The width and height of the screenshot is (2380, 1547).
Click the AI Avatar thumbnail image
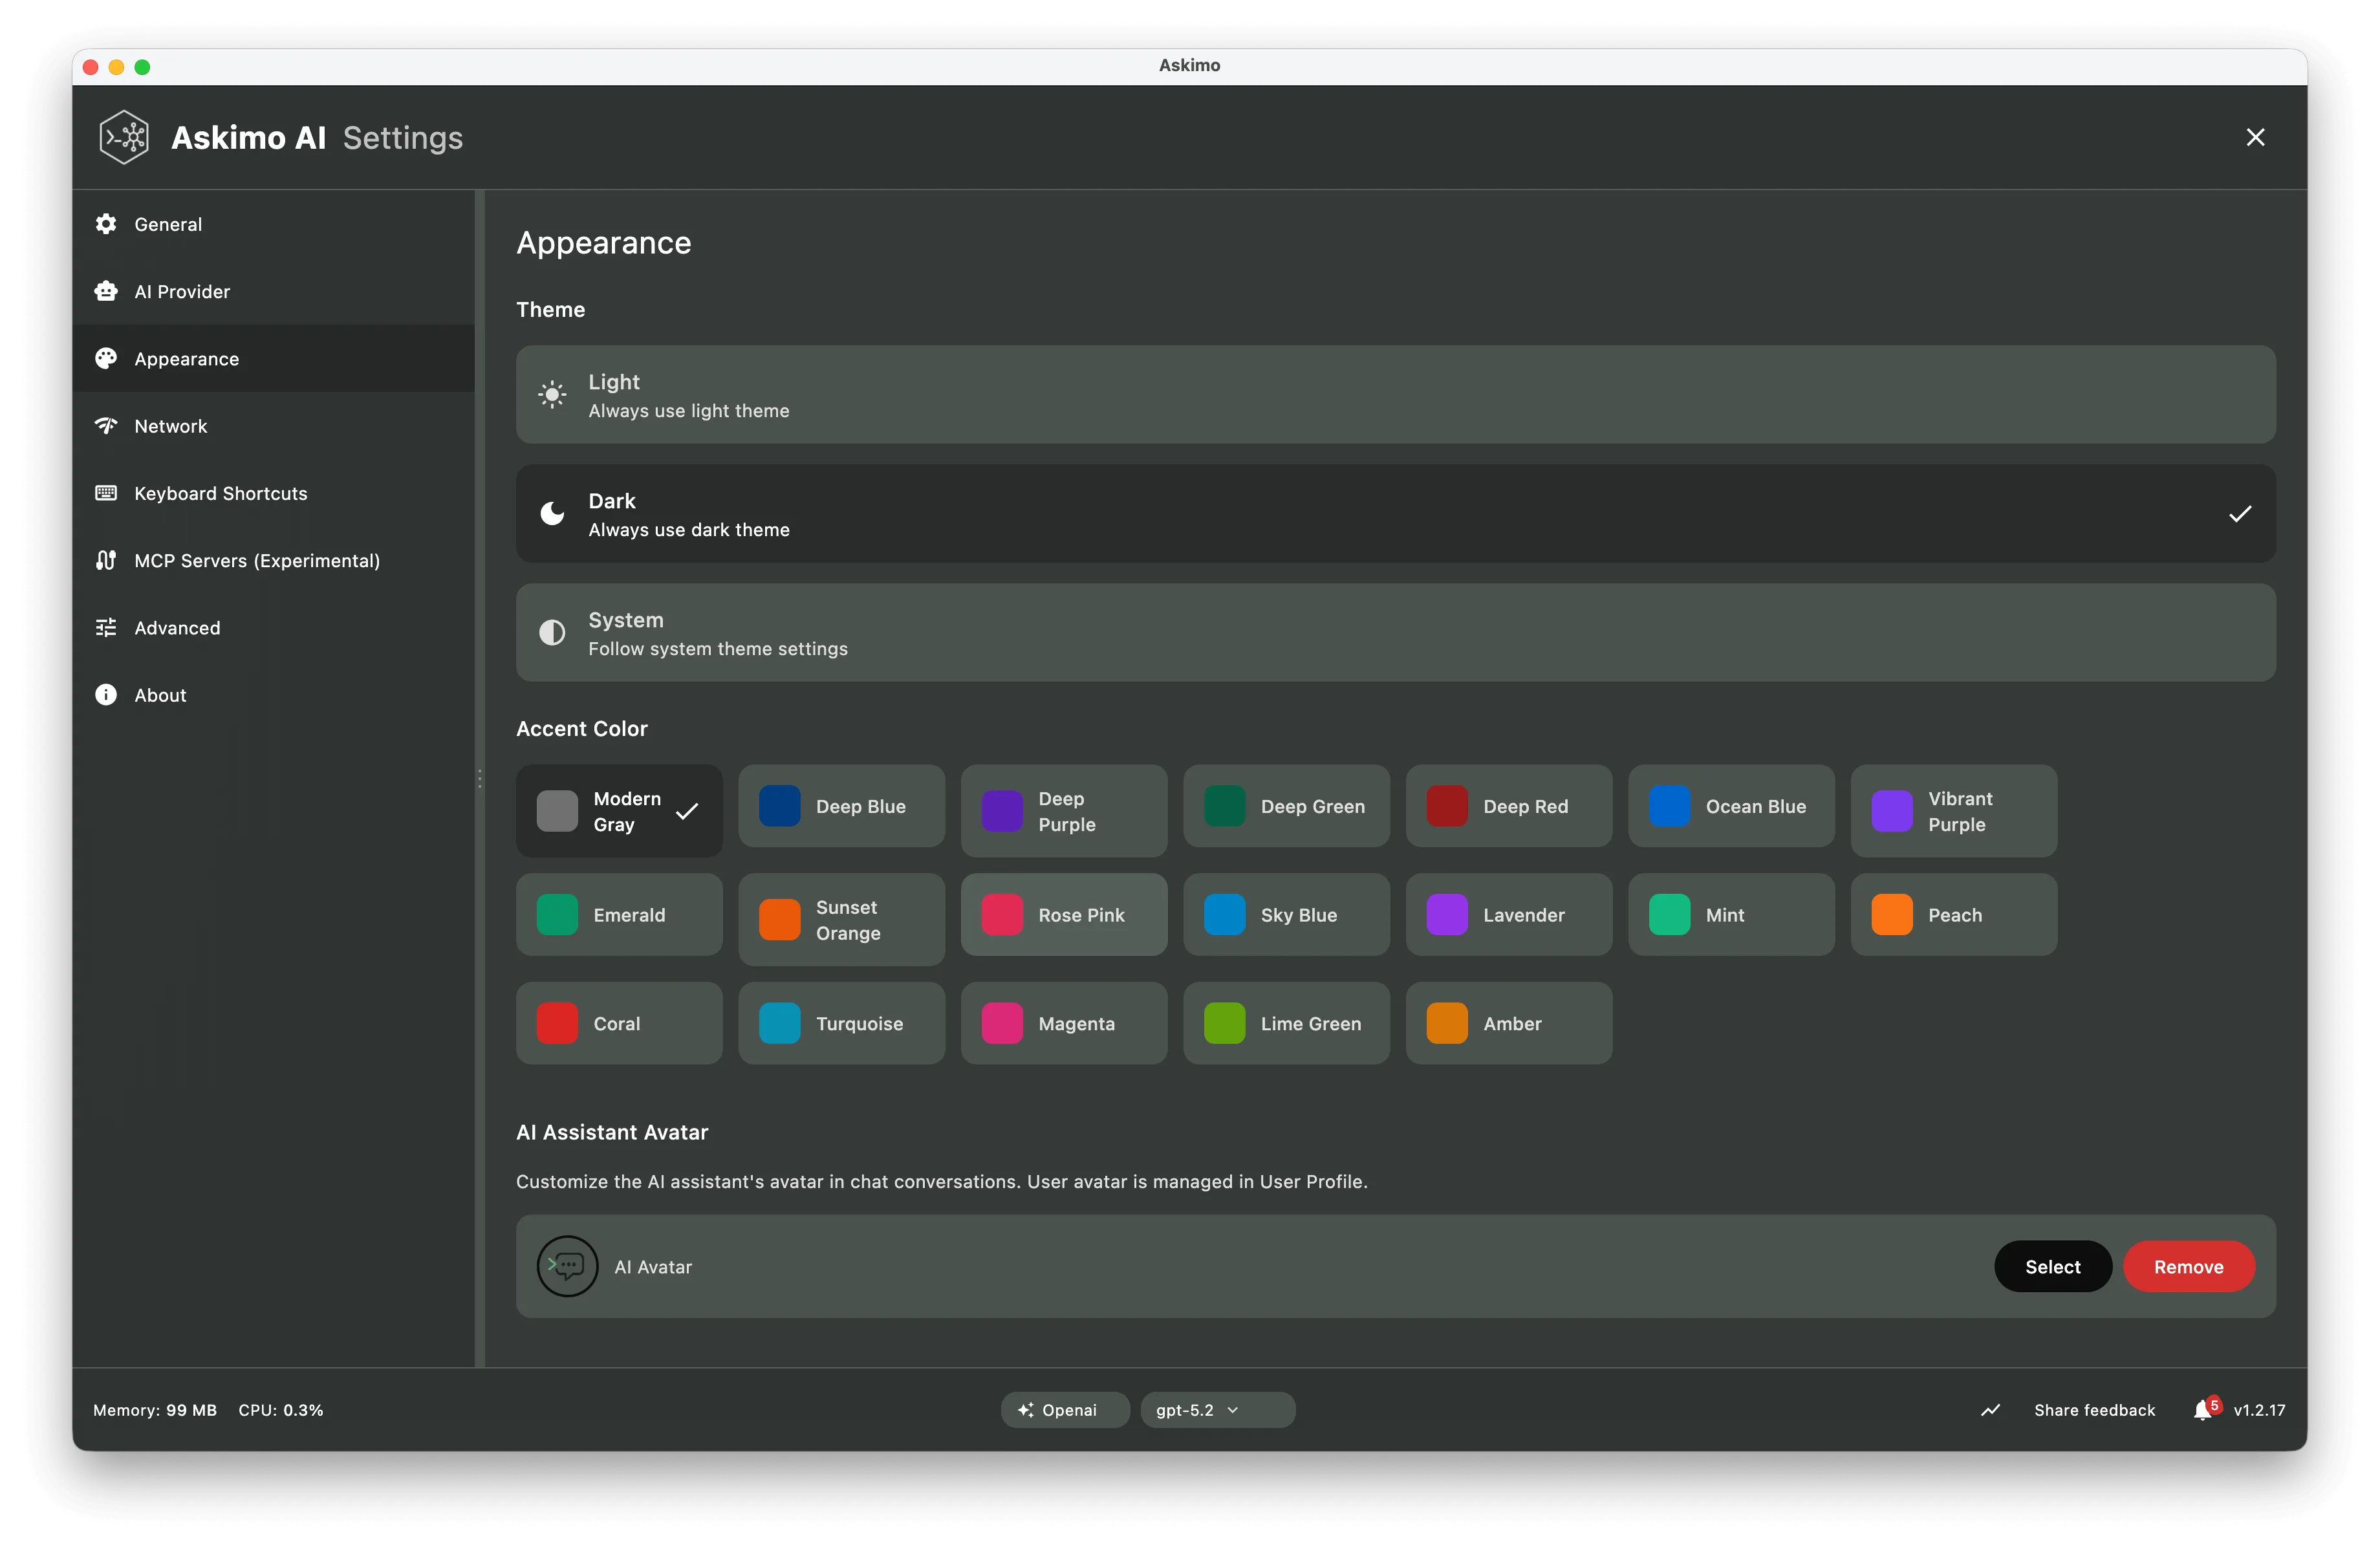(566, 1266)
